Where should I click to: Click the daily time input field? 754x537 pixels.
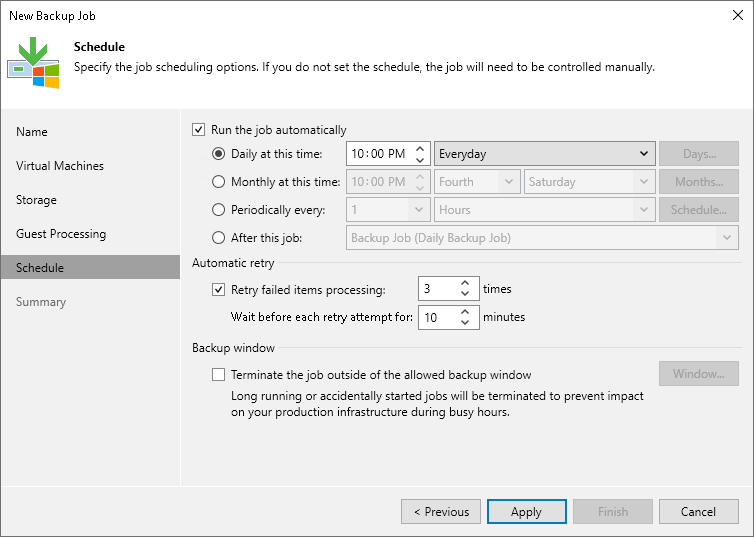point(378,154)
